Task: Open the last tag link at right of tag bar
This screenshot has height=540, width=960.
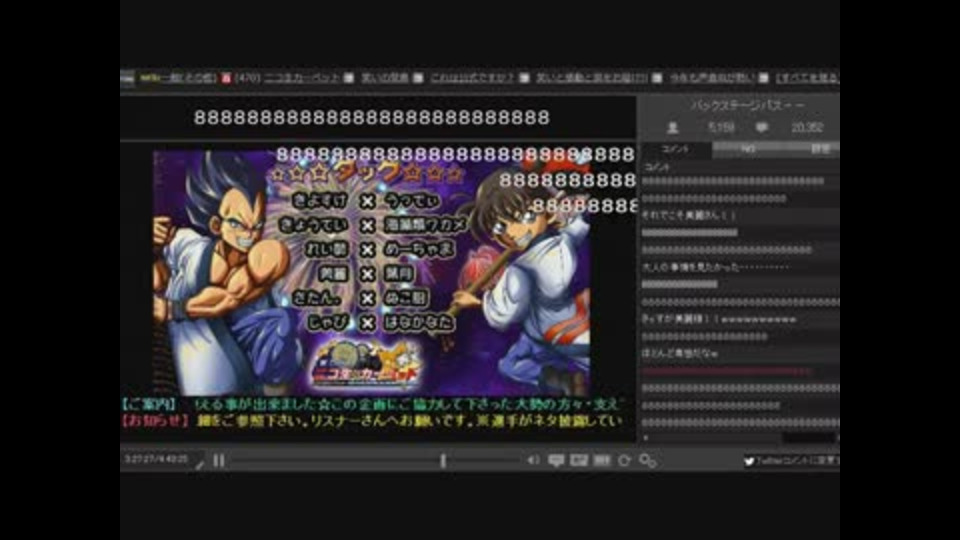Action: click(807, 78)
